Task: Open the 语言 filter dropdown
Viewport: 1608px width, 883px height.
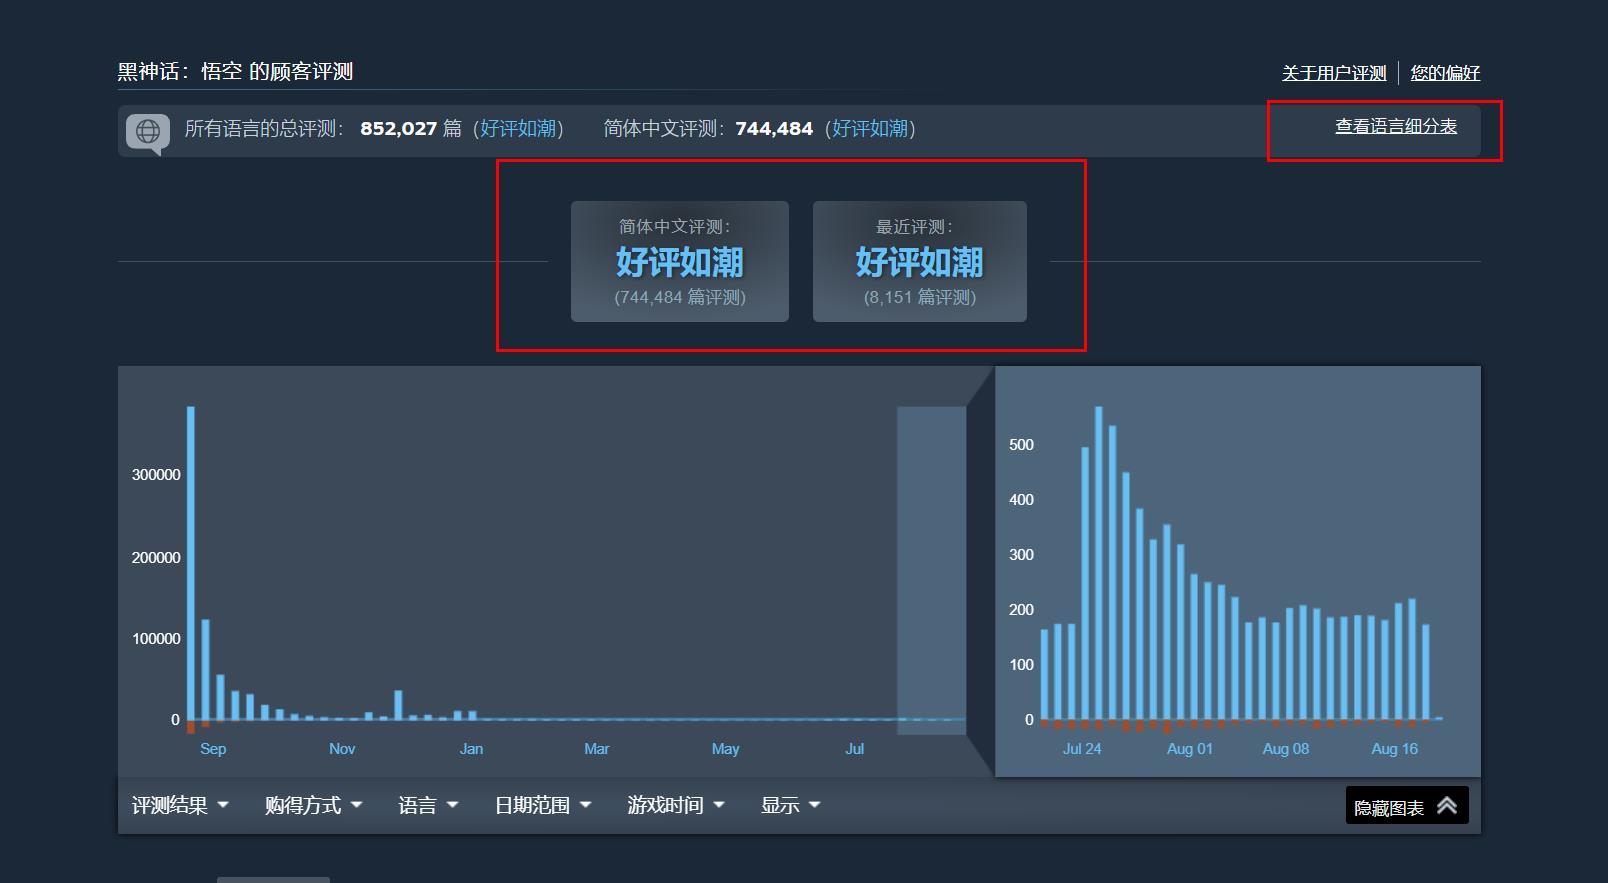Action: pyautogui.click(x=428, y=806)
